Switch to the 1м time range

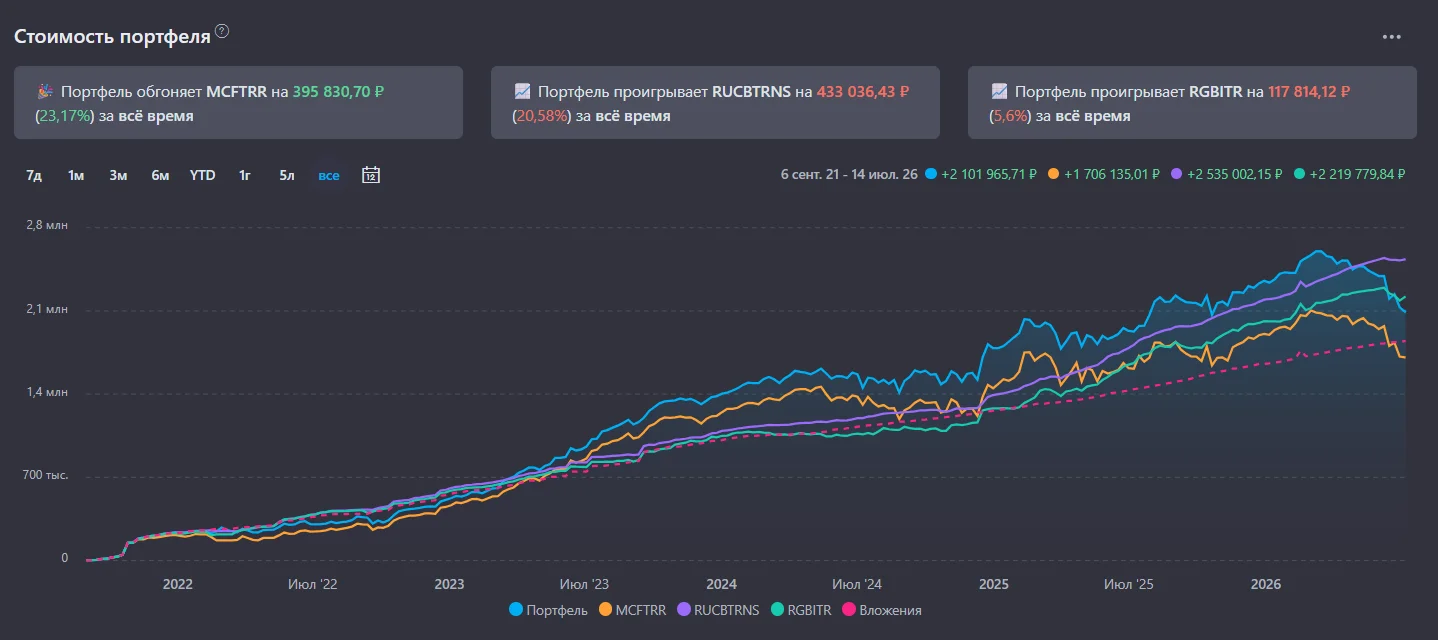point(76,175)
